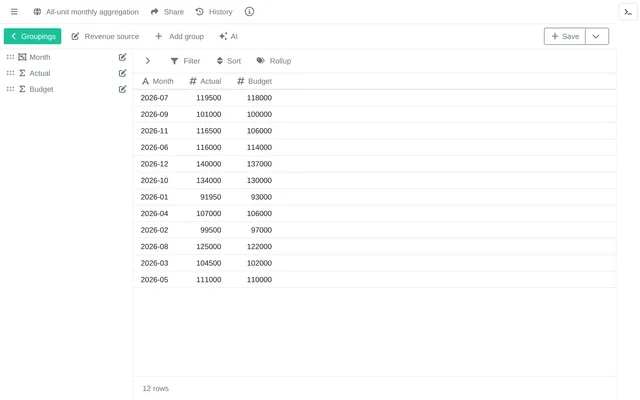Click the Actual column header

(205, 81)
